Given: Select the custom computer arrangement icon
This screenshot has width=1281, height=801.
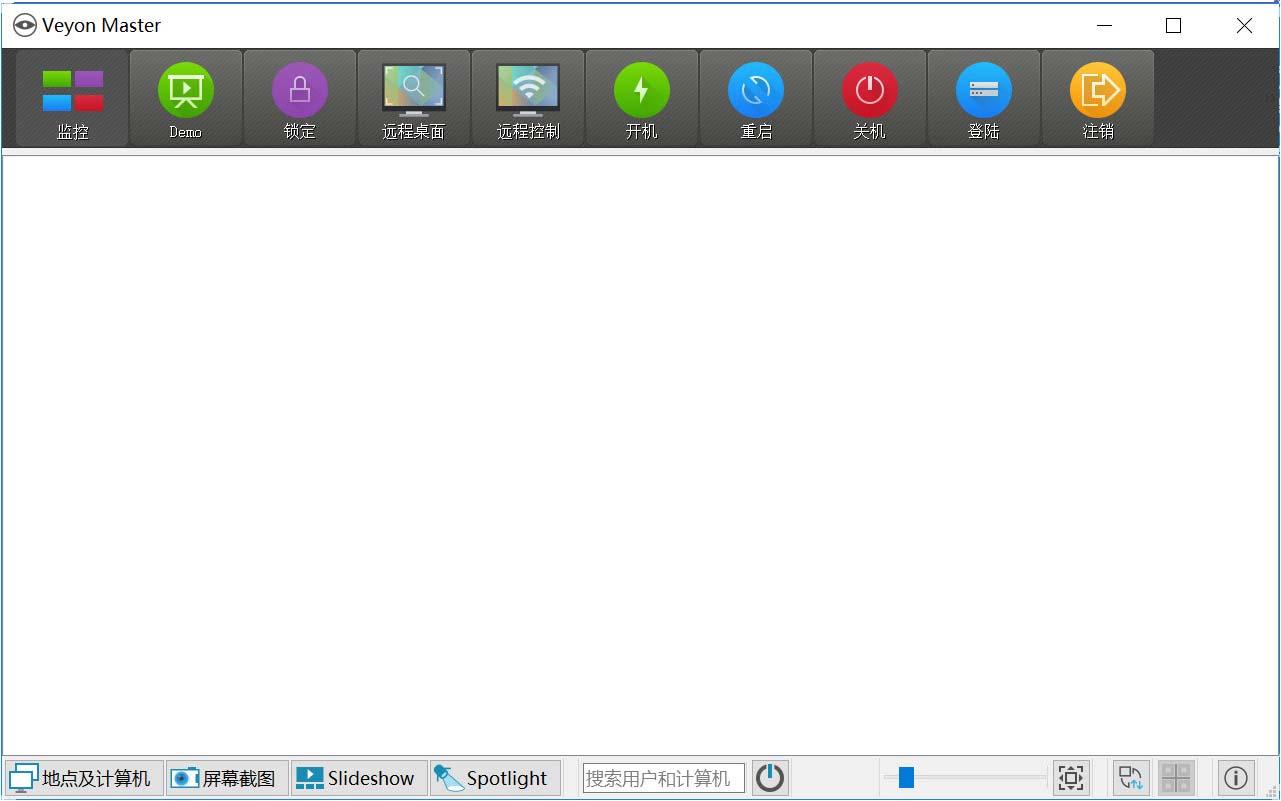Looking at the screenshot, I should tap(1175, 777).
